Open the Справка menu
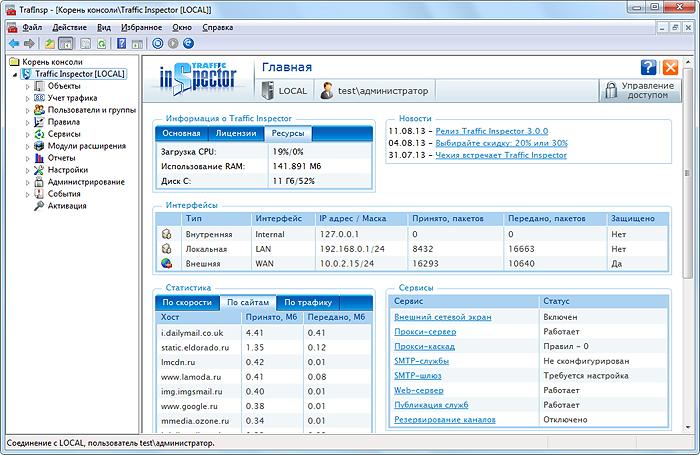The image size is (700, 455). (x=217, y=27)
